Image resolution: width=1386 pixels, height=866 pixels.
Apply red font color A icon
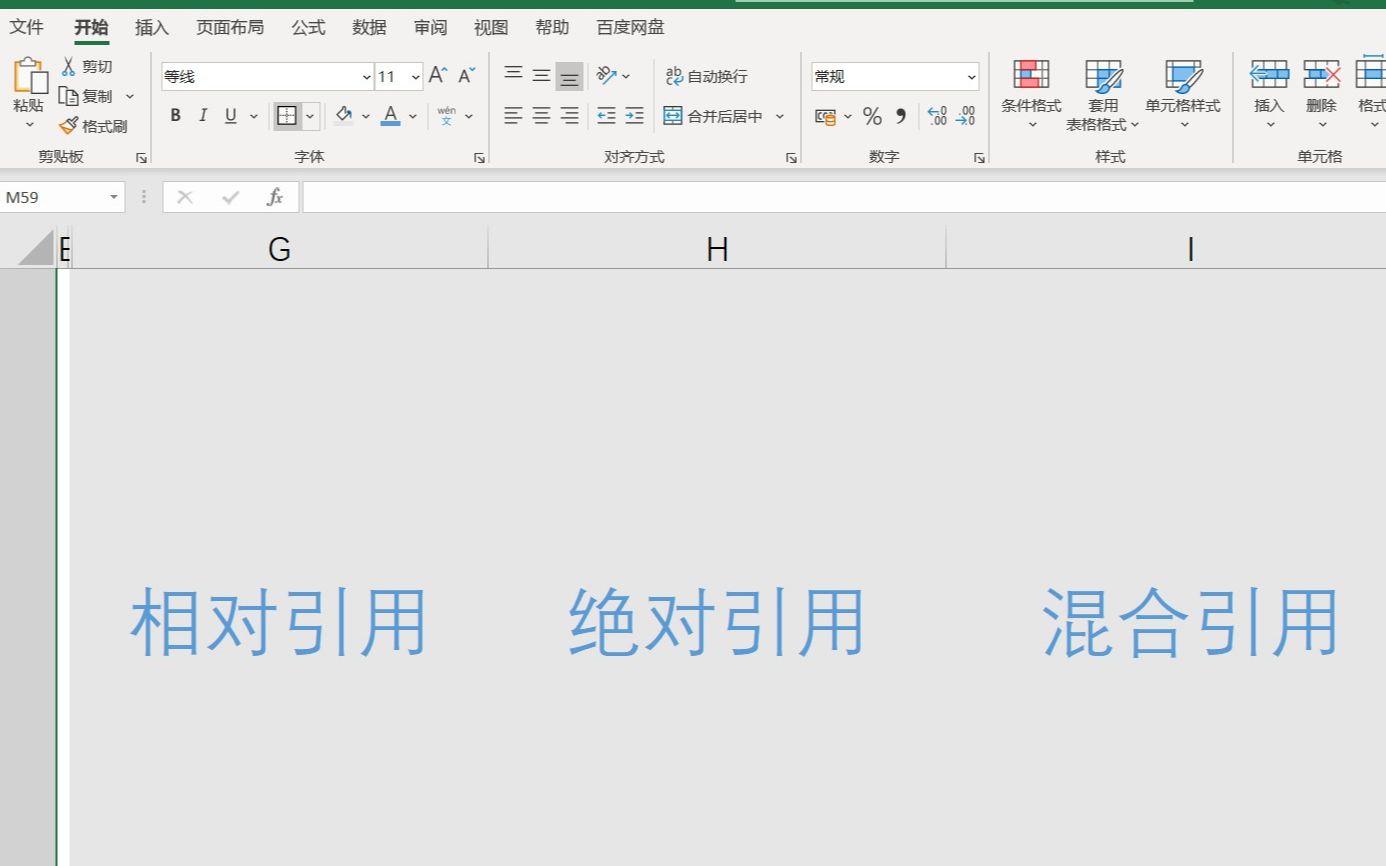[391, 116]
